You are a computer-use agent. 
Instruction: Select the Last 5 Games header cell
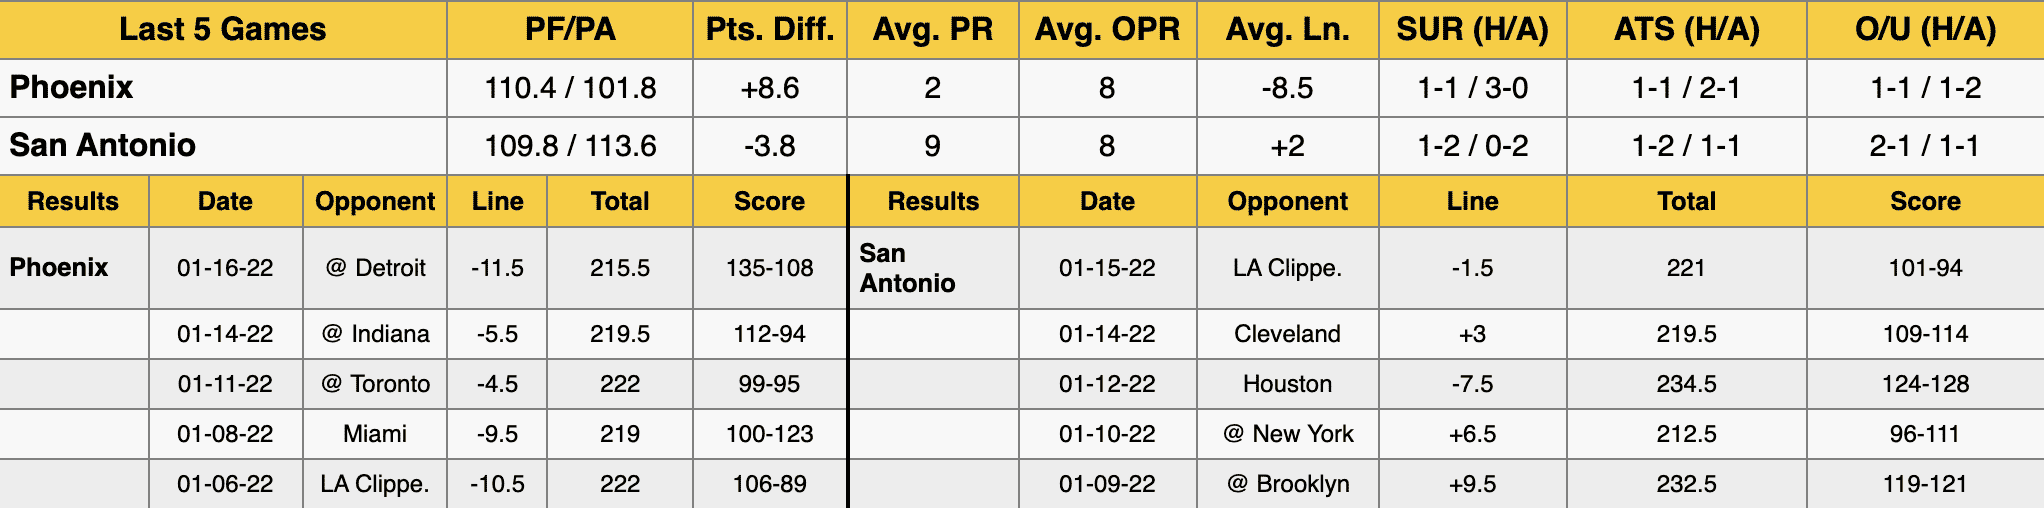[223, 29]
